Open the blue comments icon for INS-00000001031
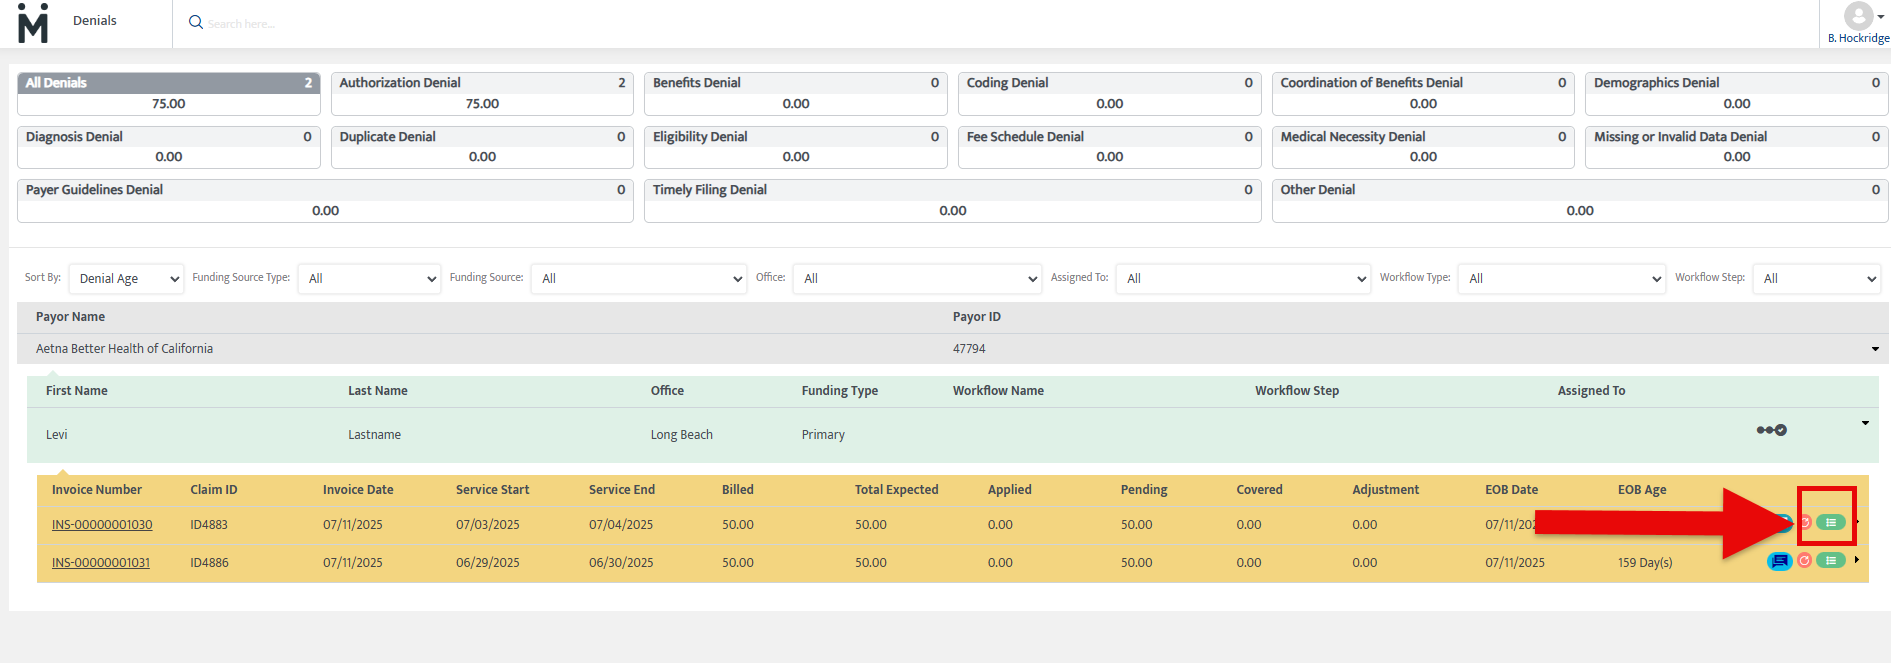The image size is (1891, 663). pyautogui.click(x=1779, y=561)
